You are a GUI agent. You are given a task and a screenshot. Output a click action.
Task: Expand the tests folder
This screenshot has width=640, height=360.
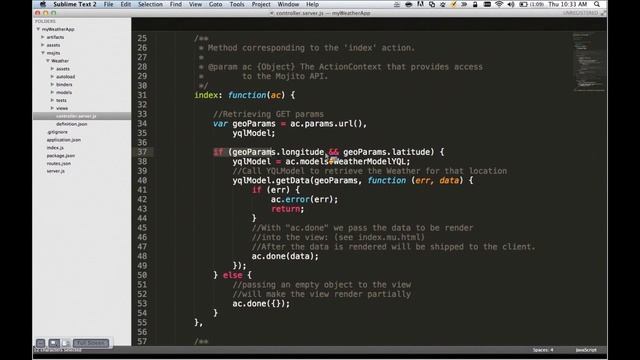[x=52, y=100]
